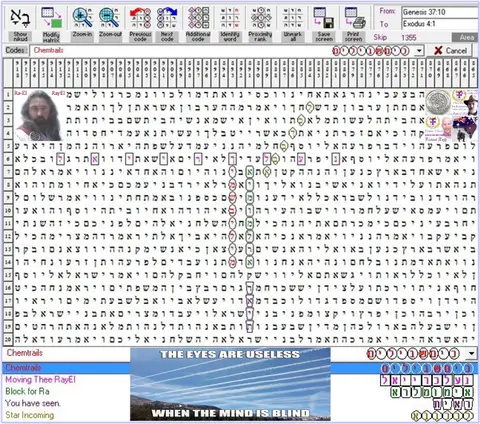Click the Cancel button
Screen dimensions: 480x424
coord(451,51)
